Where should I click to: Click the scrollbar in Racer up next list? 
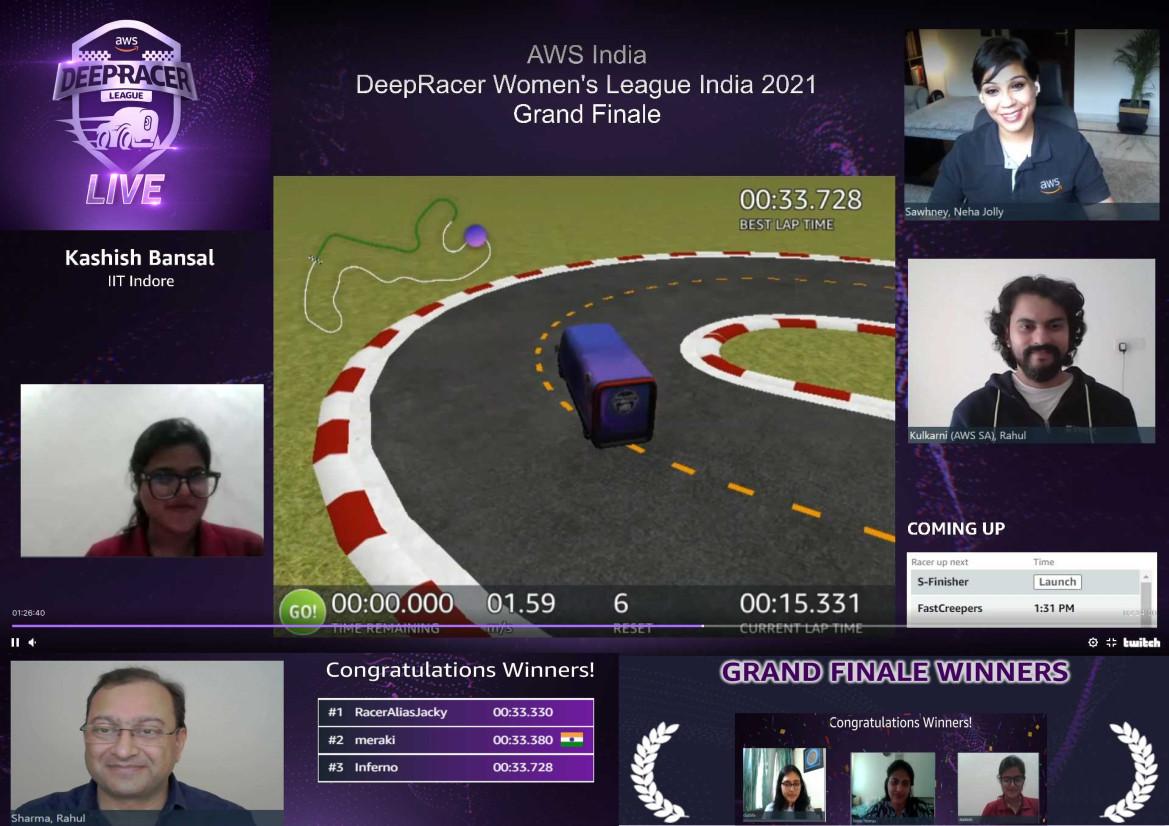click(1147, 598)
